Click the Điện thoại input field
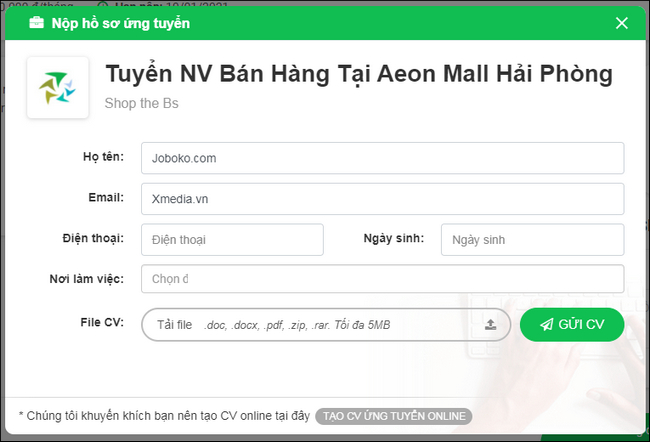Viewport: 650px width, 442px height. pyautogui.click(x=232, y=240)
